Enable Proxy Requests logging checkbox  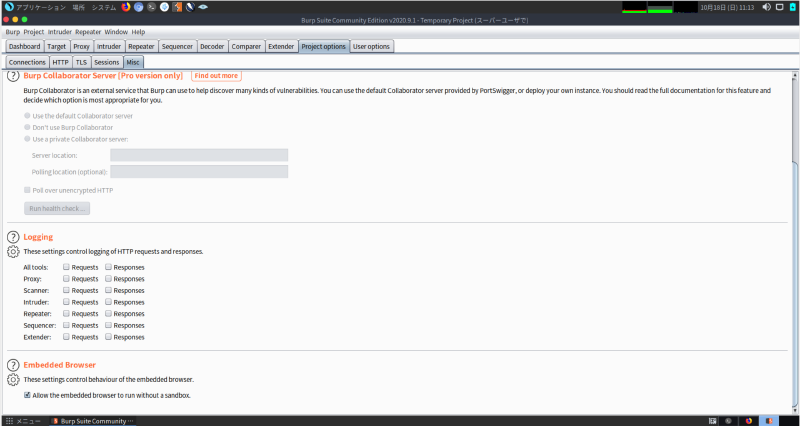point(66,279)
